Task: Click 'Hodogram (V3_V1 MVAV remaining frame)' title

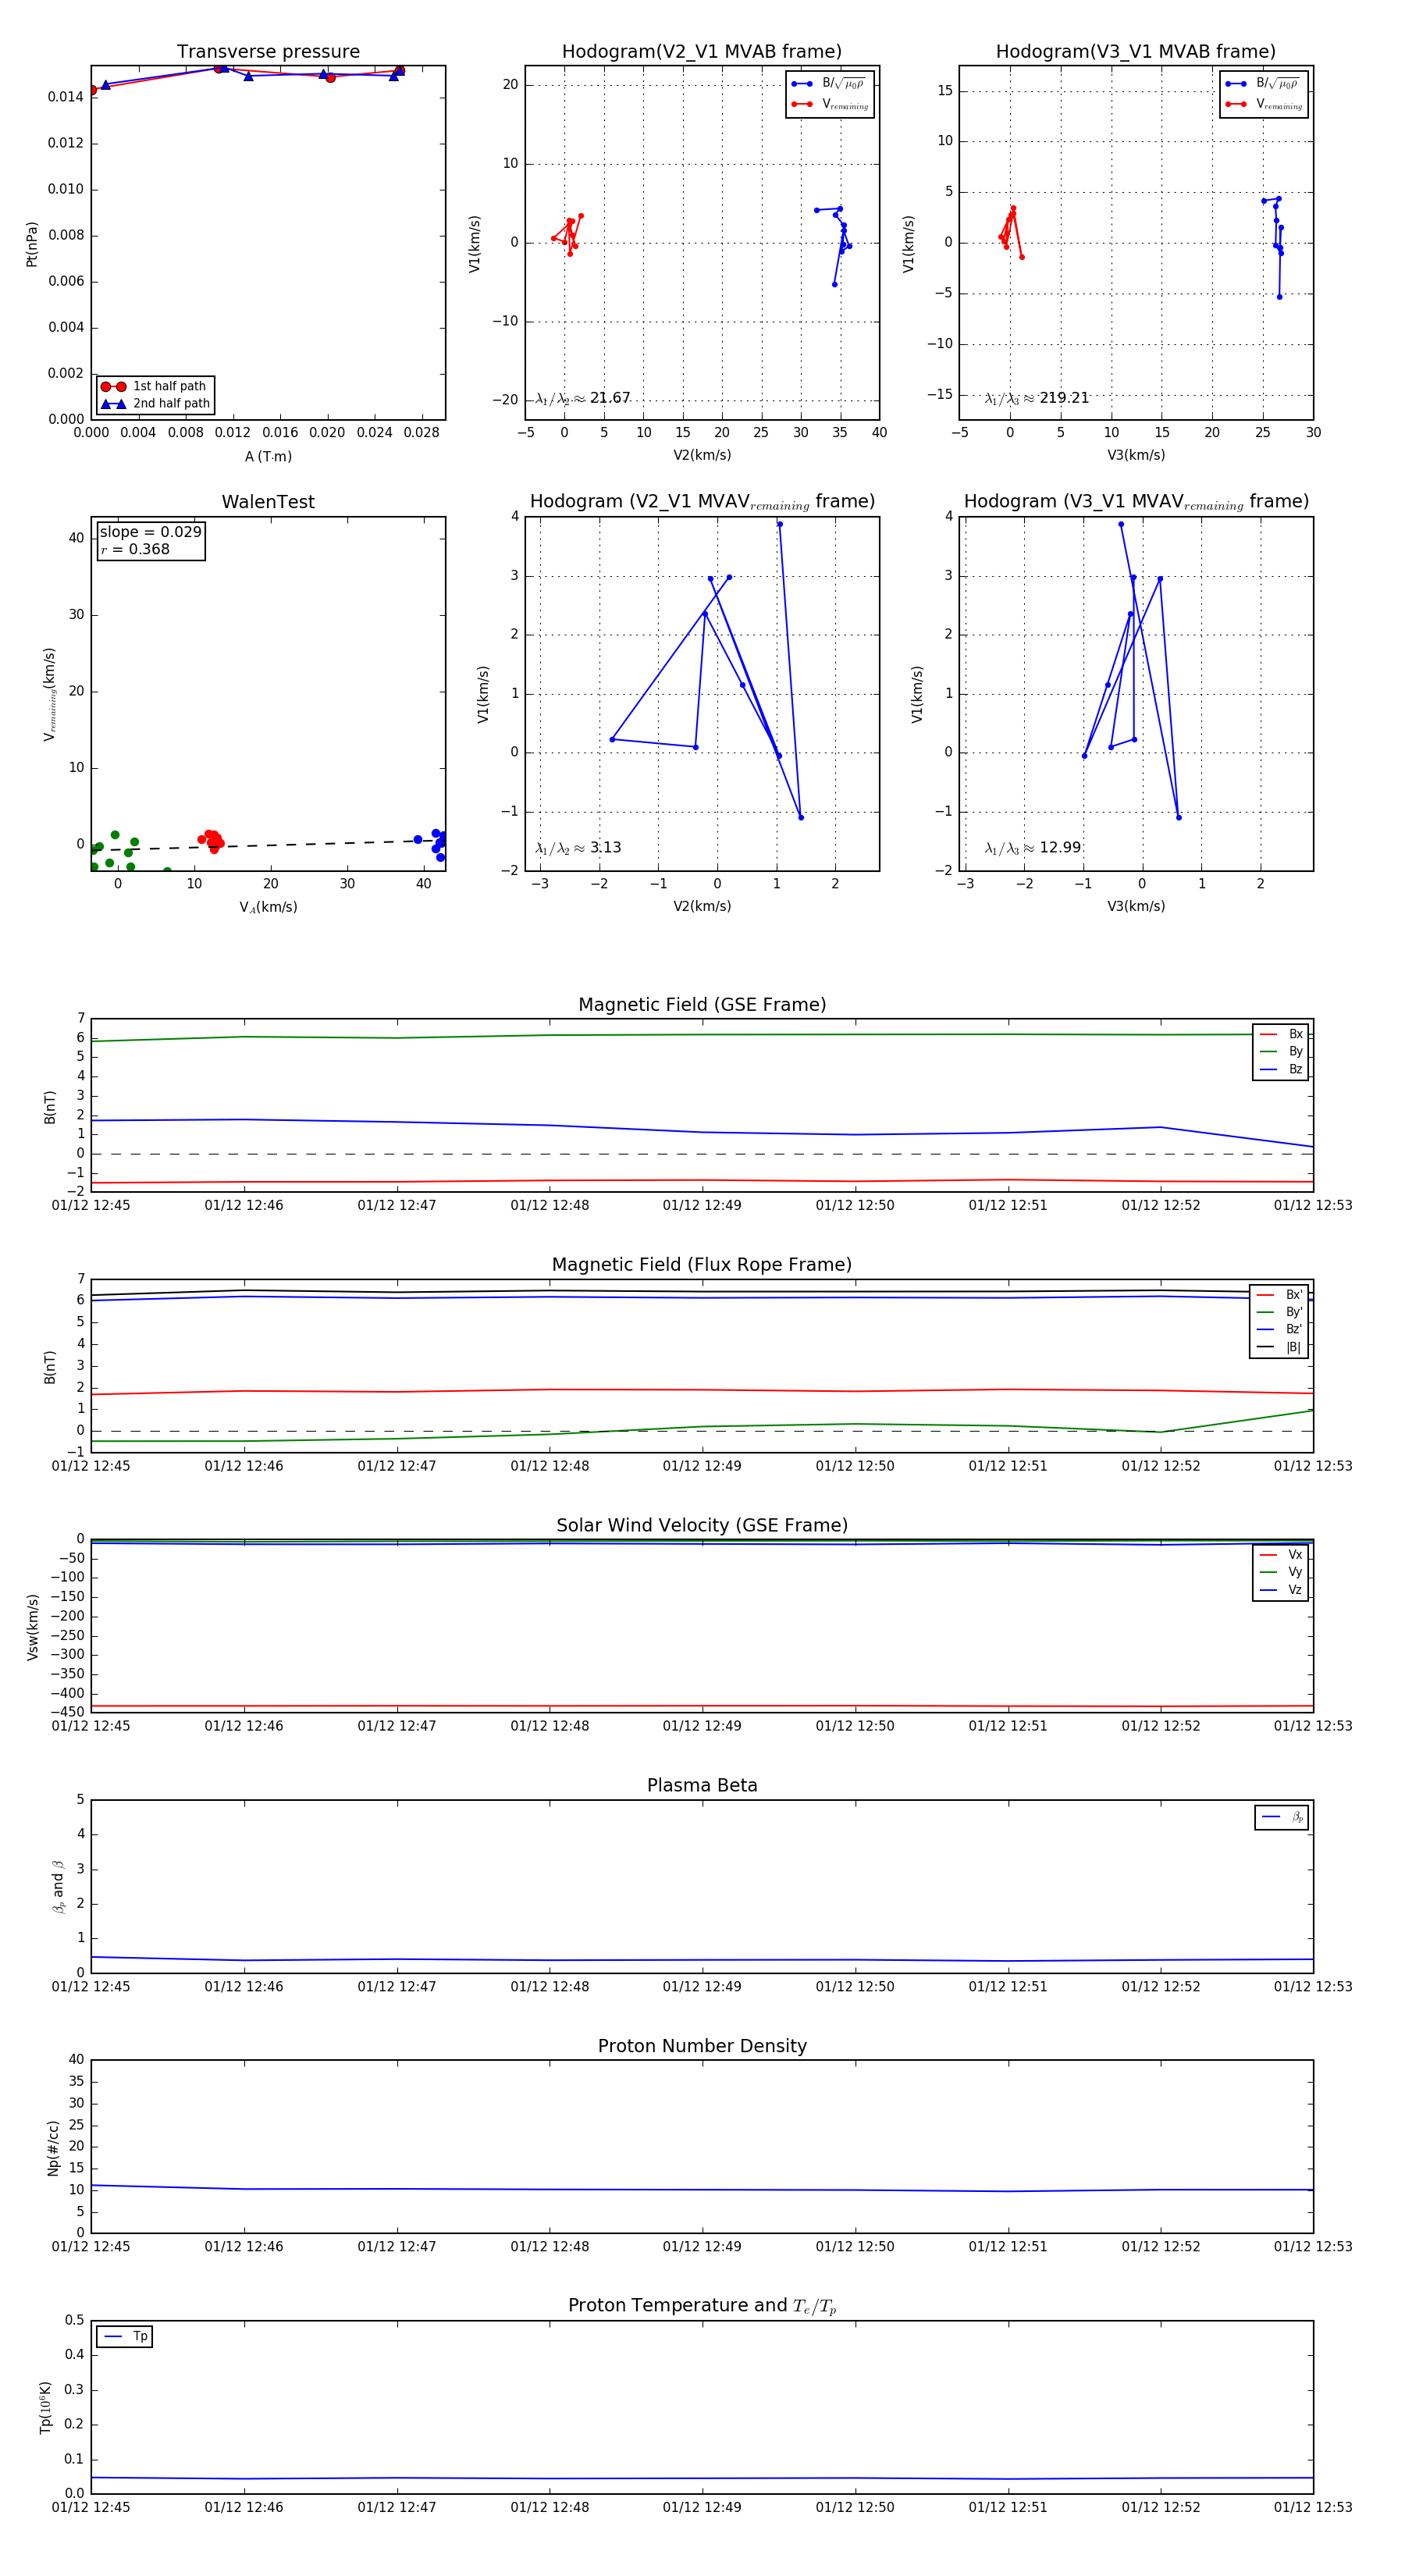Action: point(1136,502)
